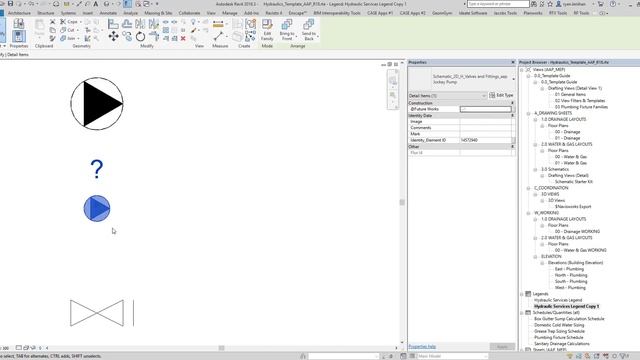This screenshot has width=640, height=360.
Task: Click the large black jockey pump symbol
Action: tap(97, 104)
